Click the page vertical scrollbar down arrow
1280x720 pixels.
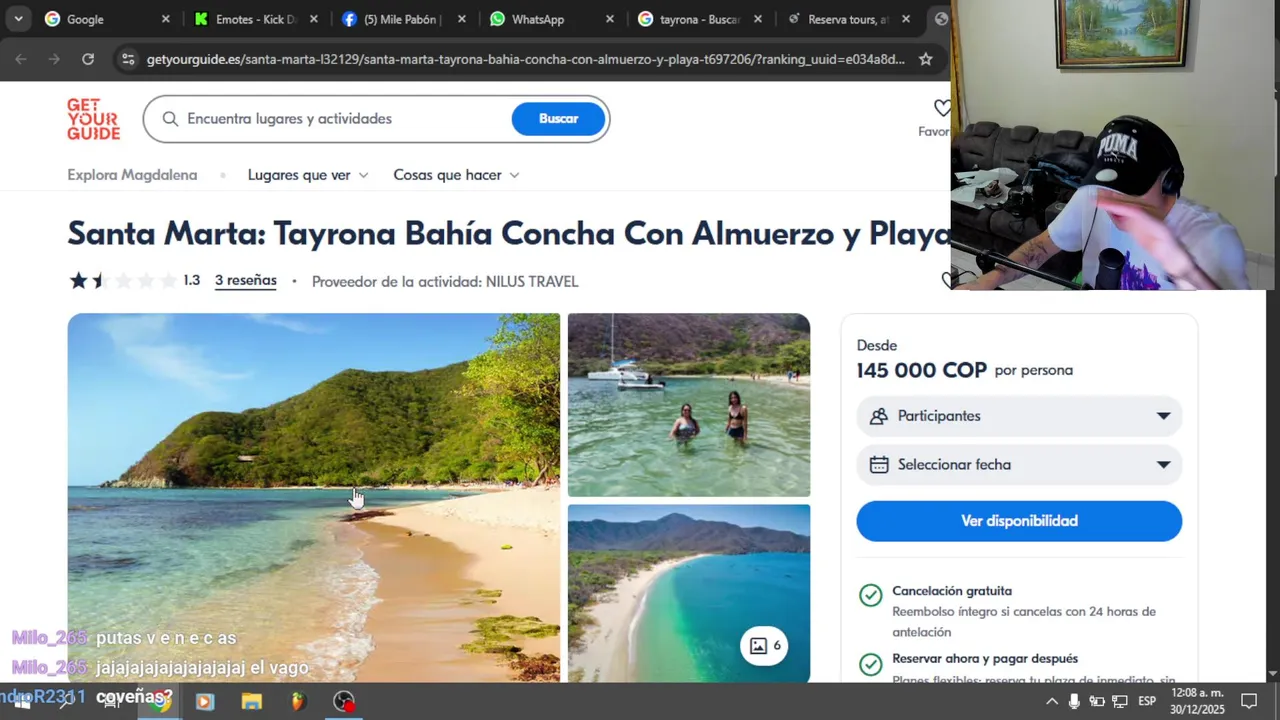point(1272,674)
